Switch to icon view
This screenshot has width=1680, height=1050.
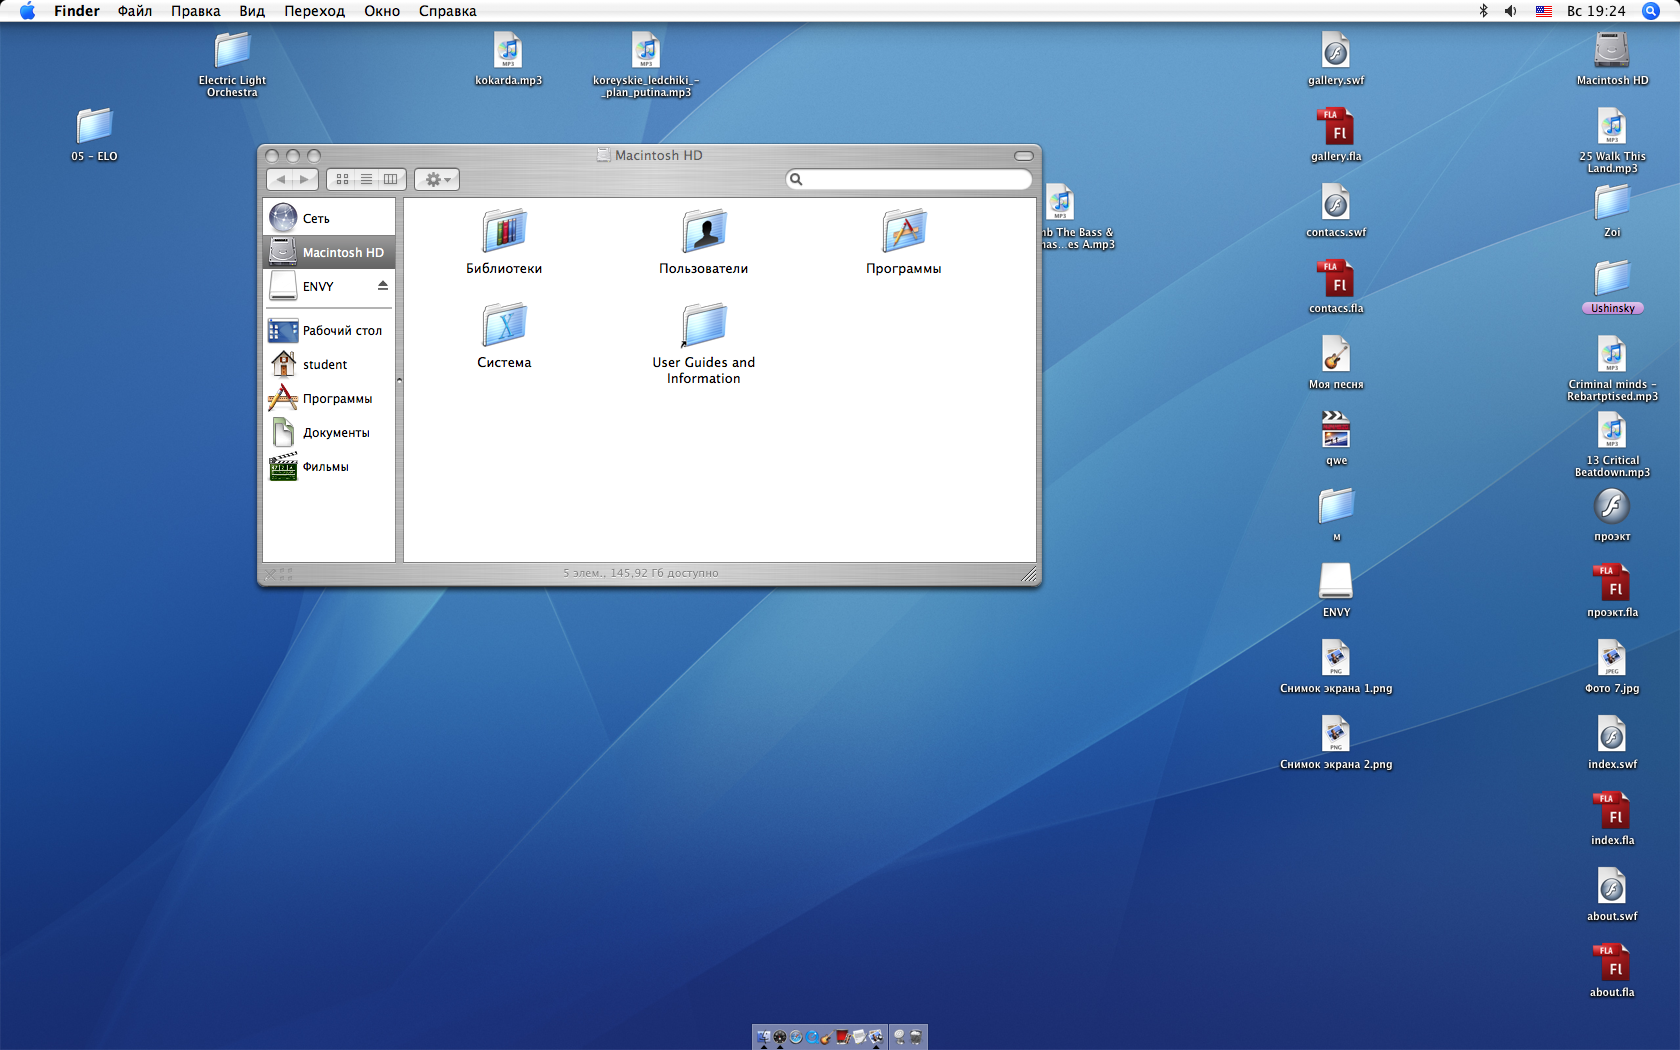point(342,179)
